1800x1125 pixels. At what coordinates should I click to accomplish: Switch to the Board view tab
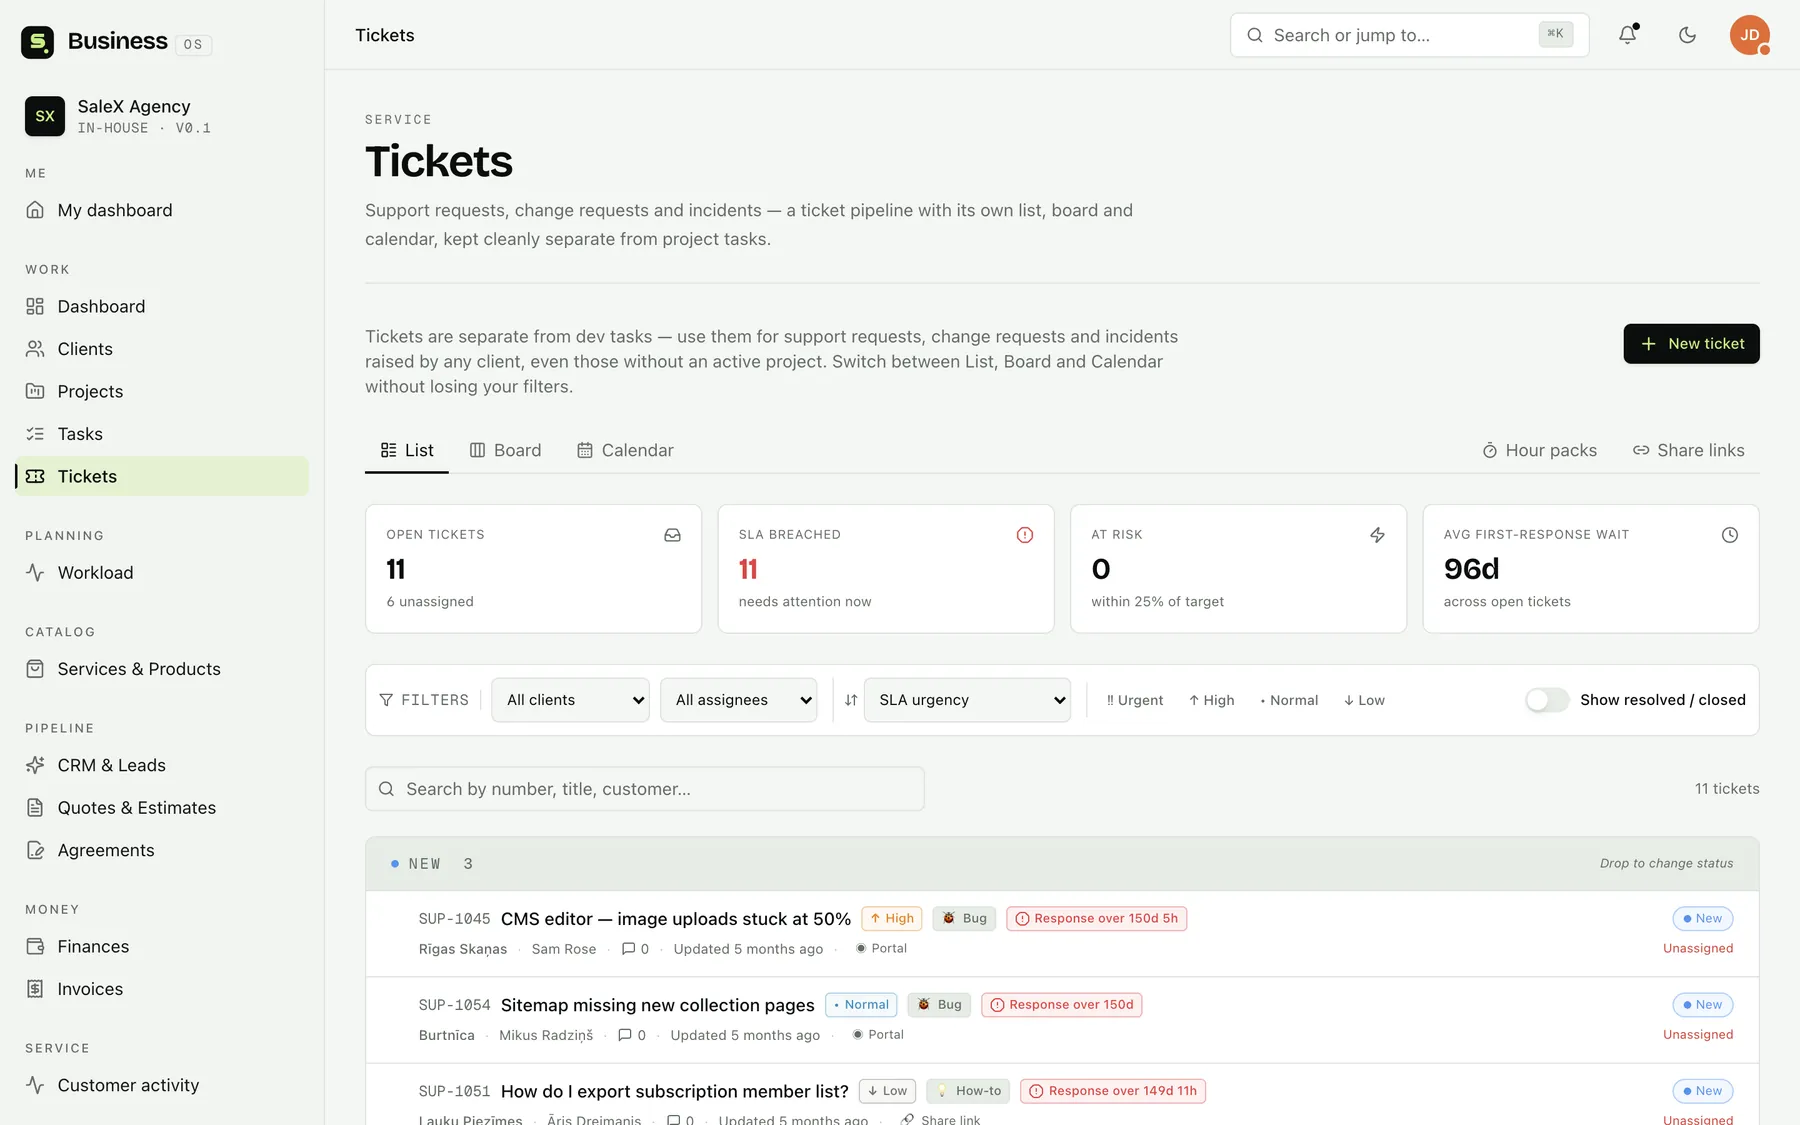tap(505, 450)
